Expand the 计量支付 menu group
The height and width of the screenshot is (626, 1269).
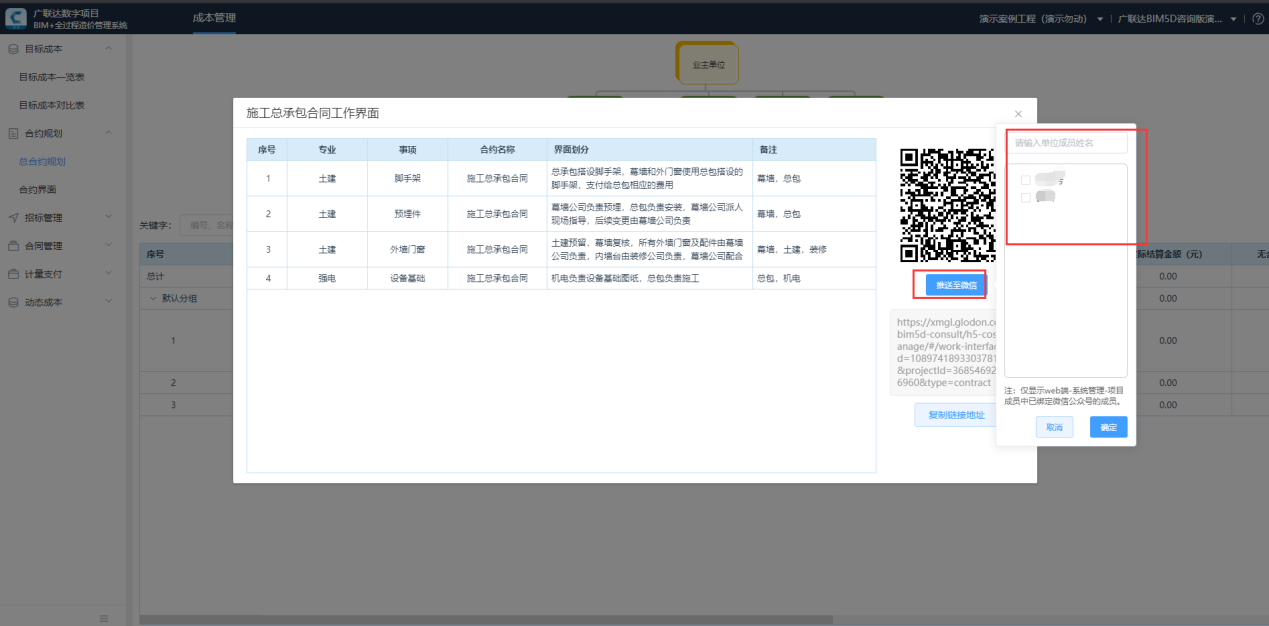[108, 273]
